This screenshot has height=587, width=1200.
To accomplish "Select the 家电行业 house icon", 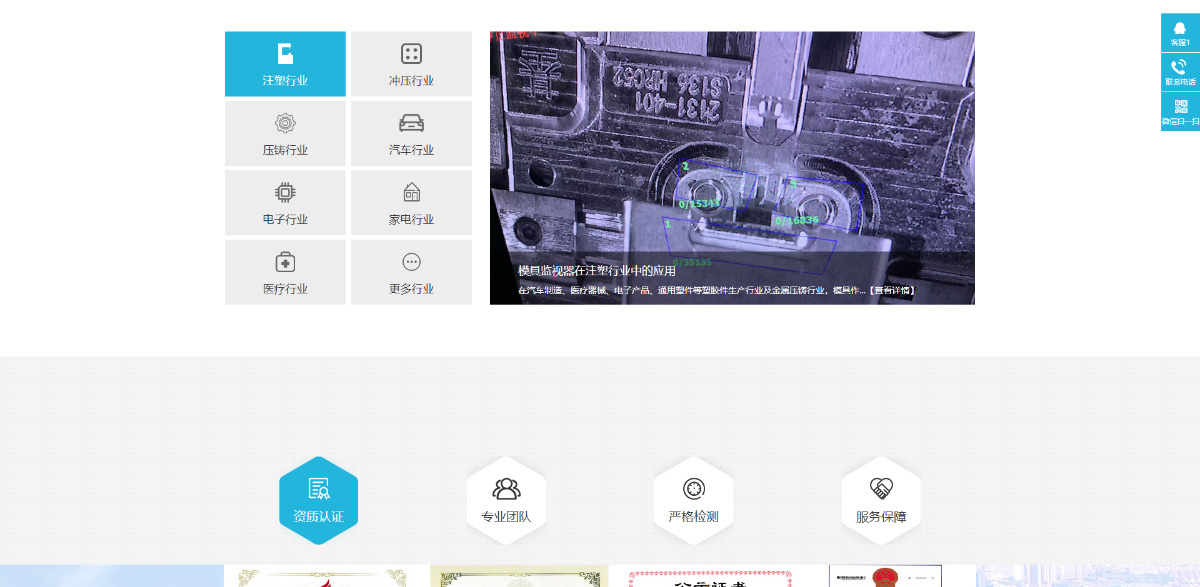I will point(411,192).
